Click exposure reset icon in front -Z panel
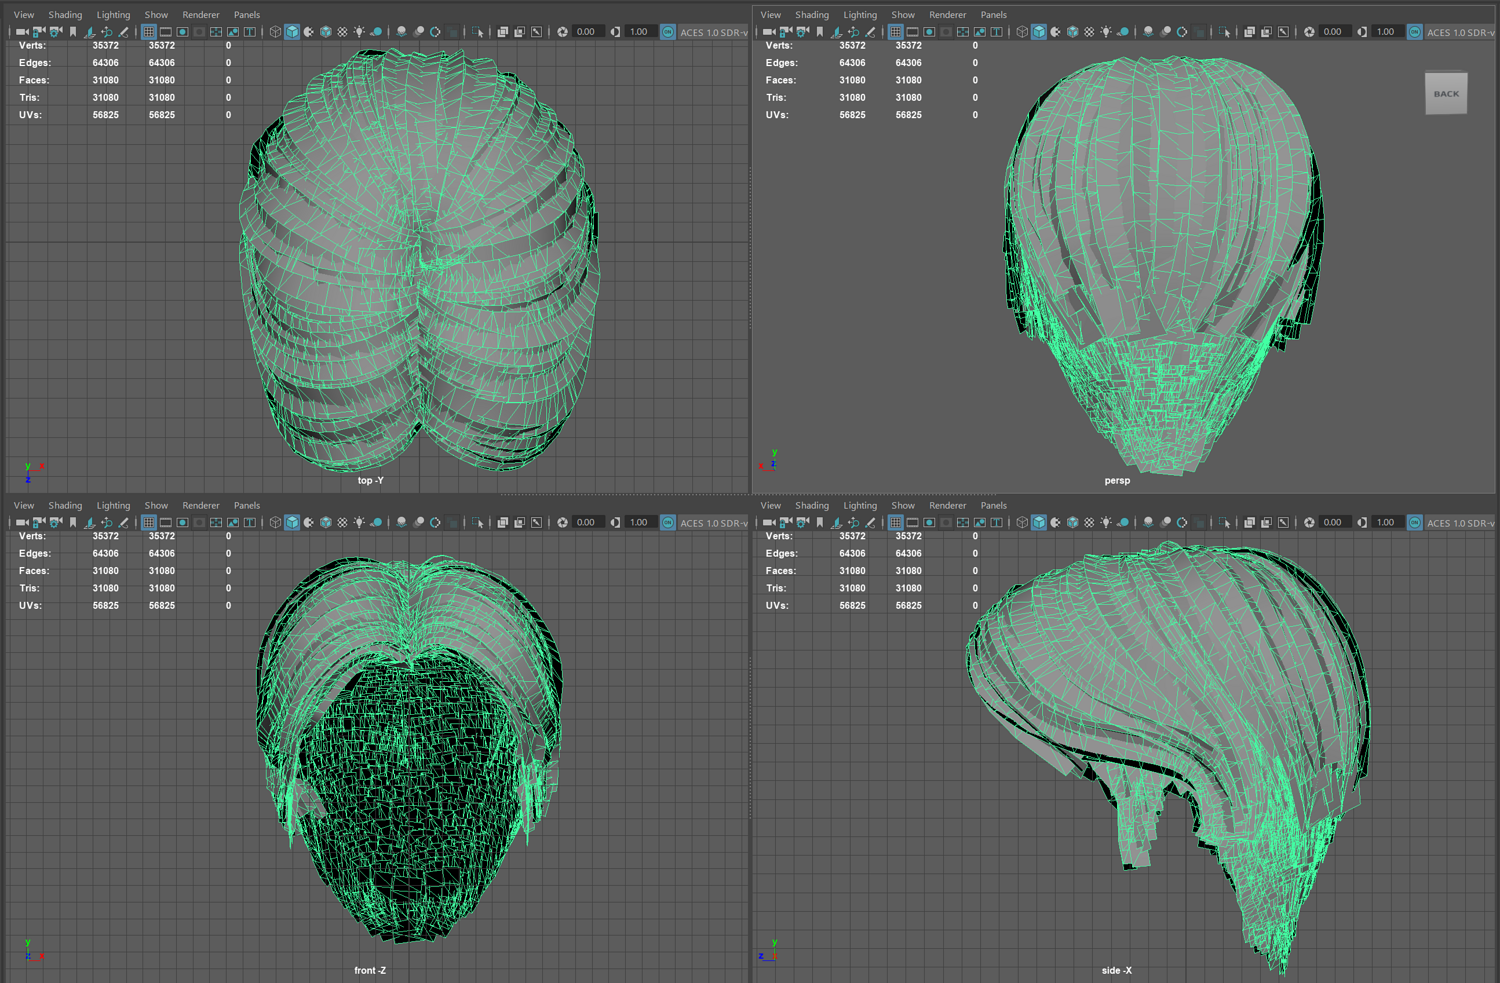 [x=562, y=522]
